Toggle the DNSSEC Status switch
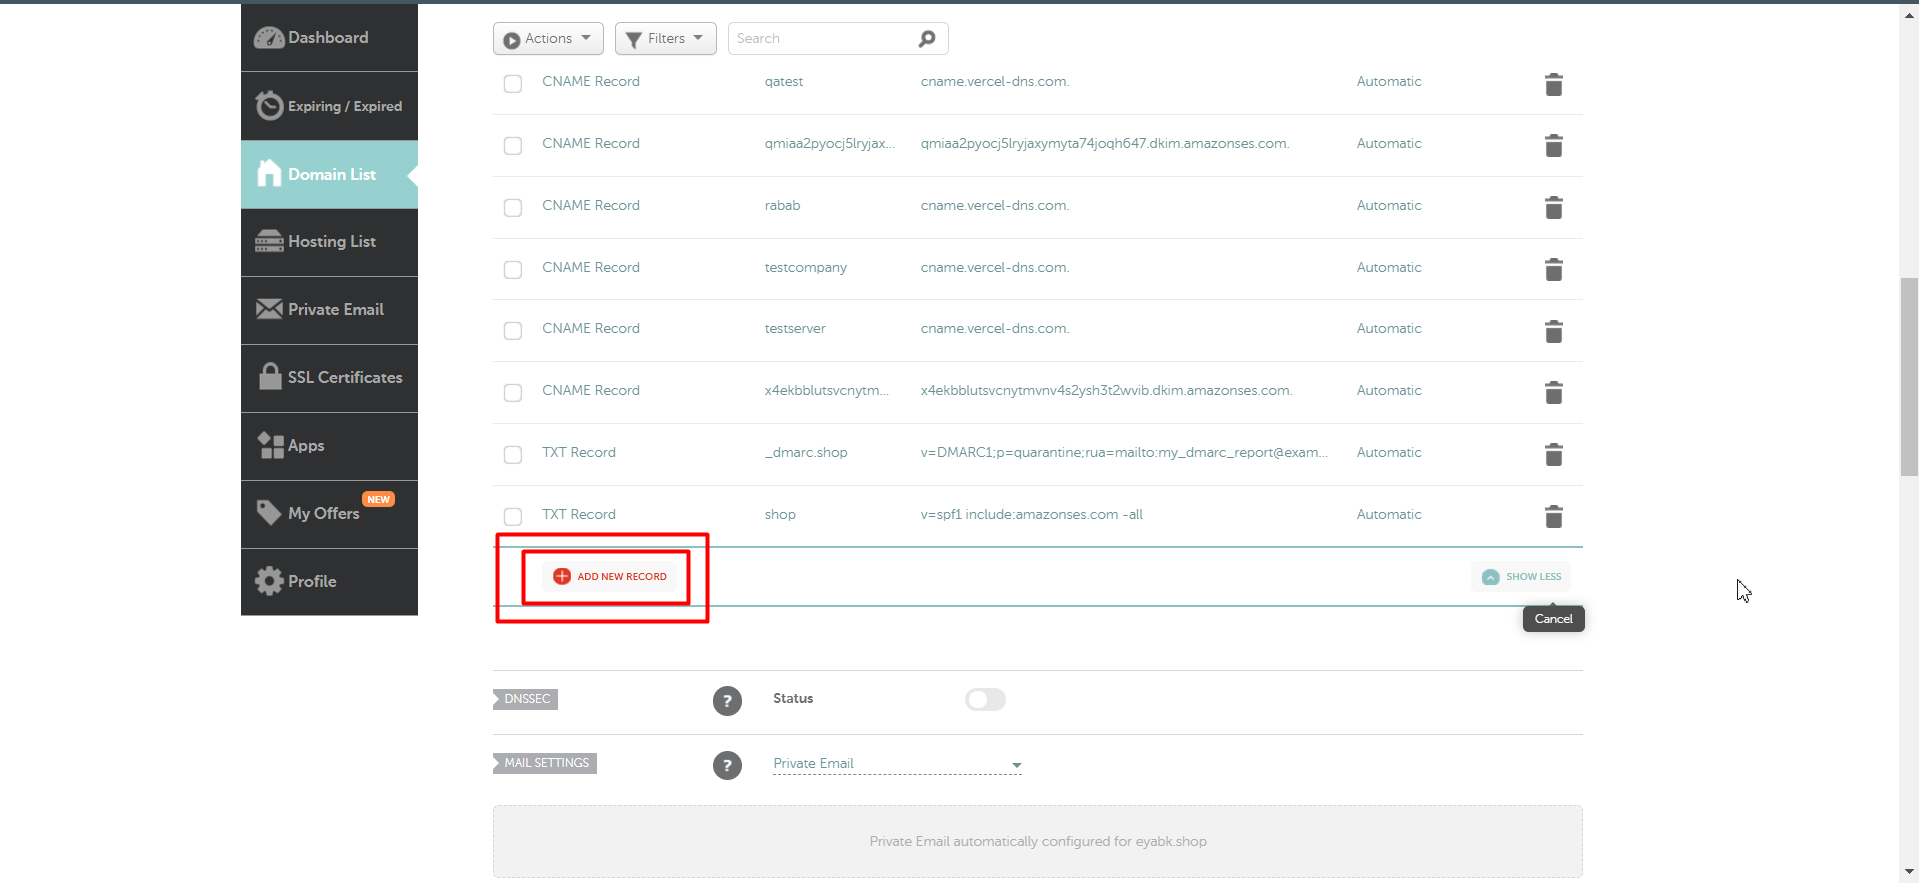 985,700
